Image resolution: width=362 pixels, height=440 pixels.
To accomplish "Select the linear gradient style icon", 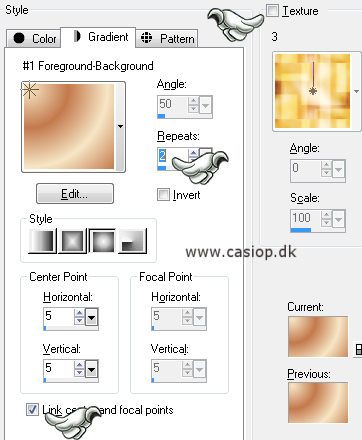I will point(42,241).
